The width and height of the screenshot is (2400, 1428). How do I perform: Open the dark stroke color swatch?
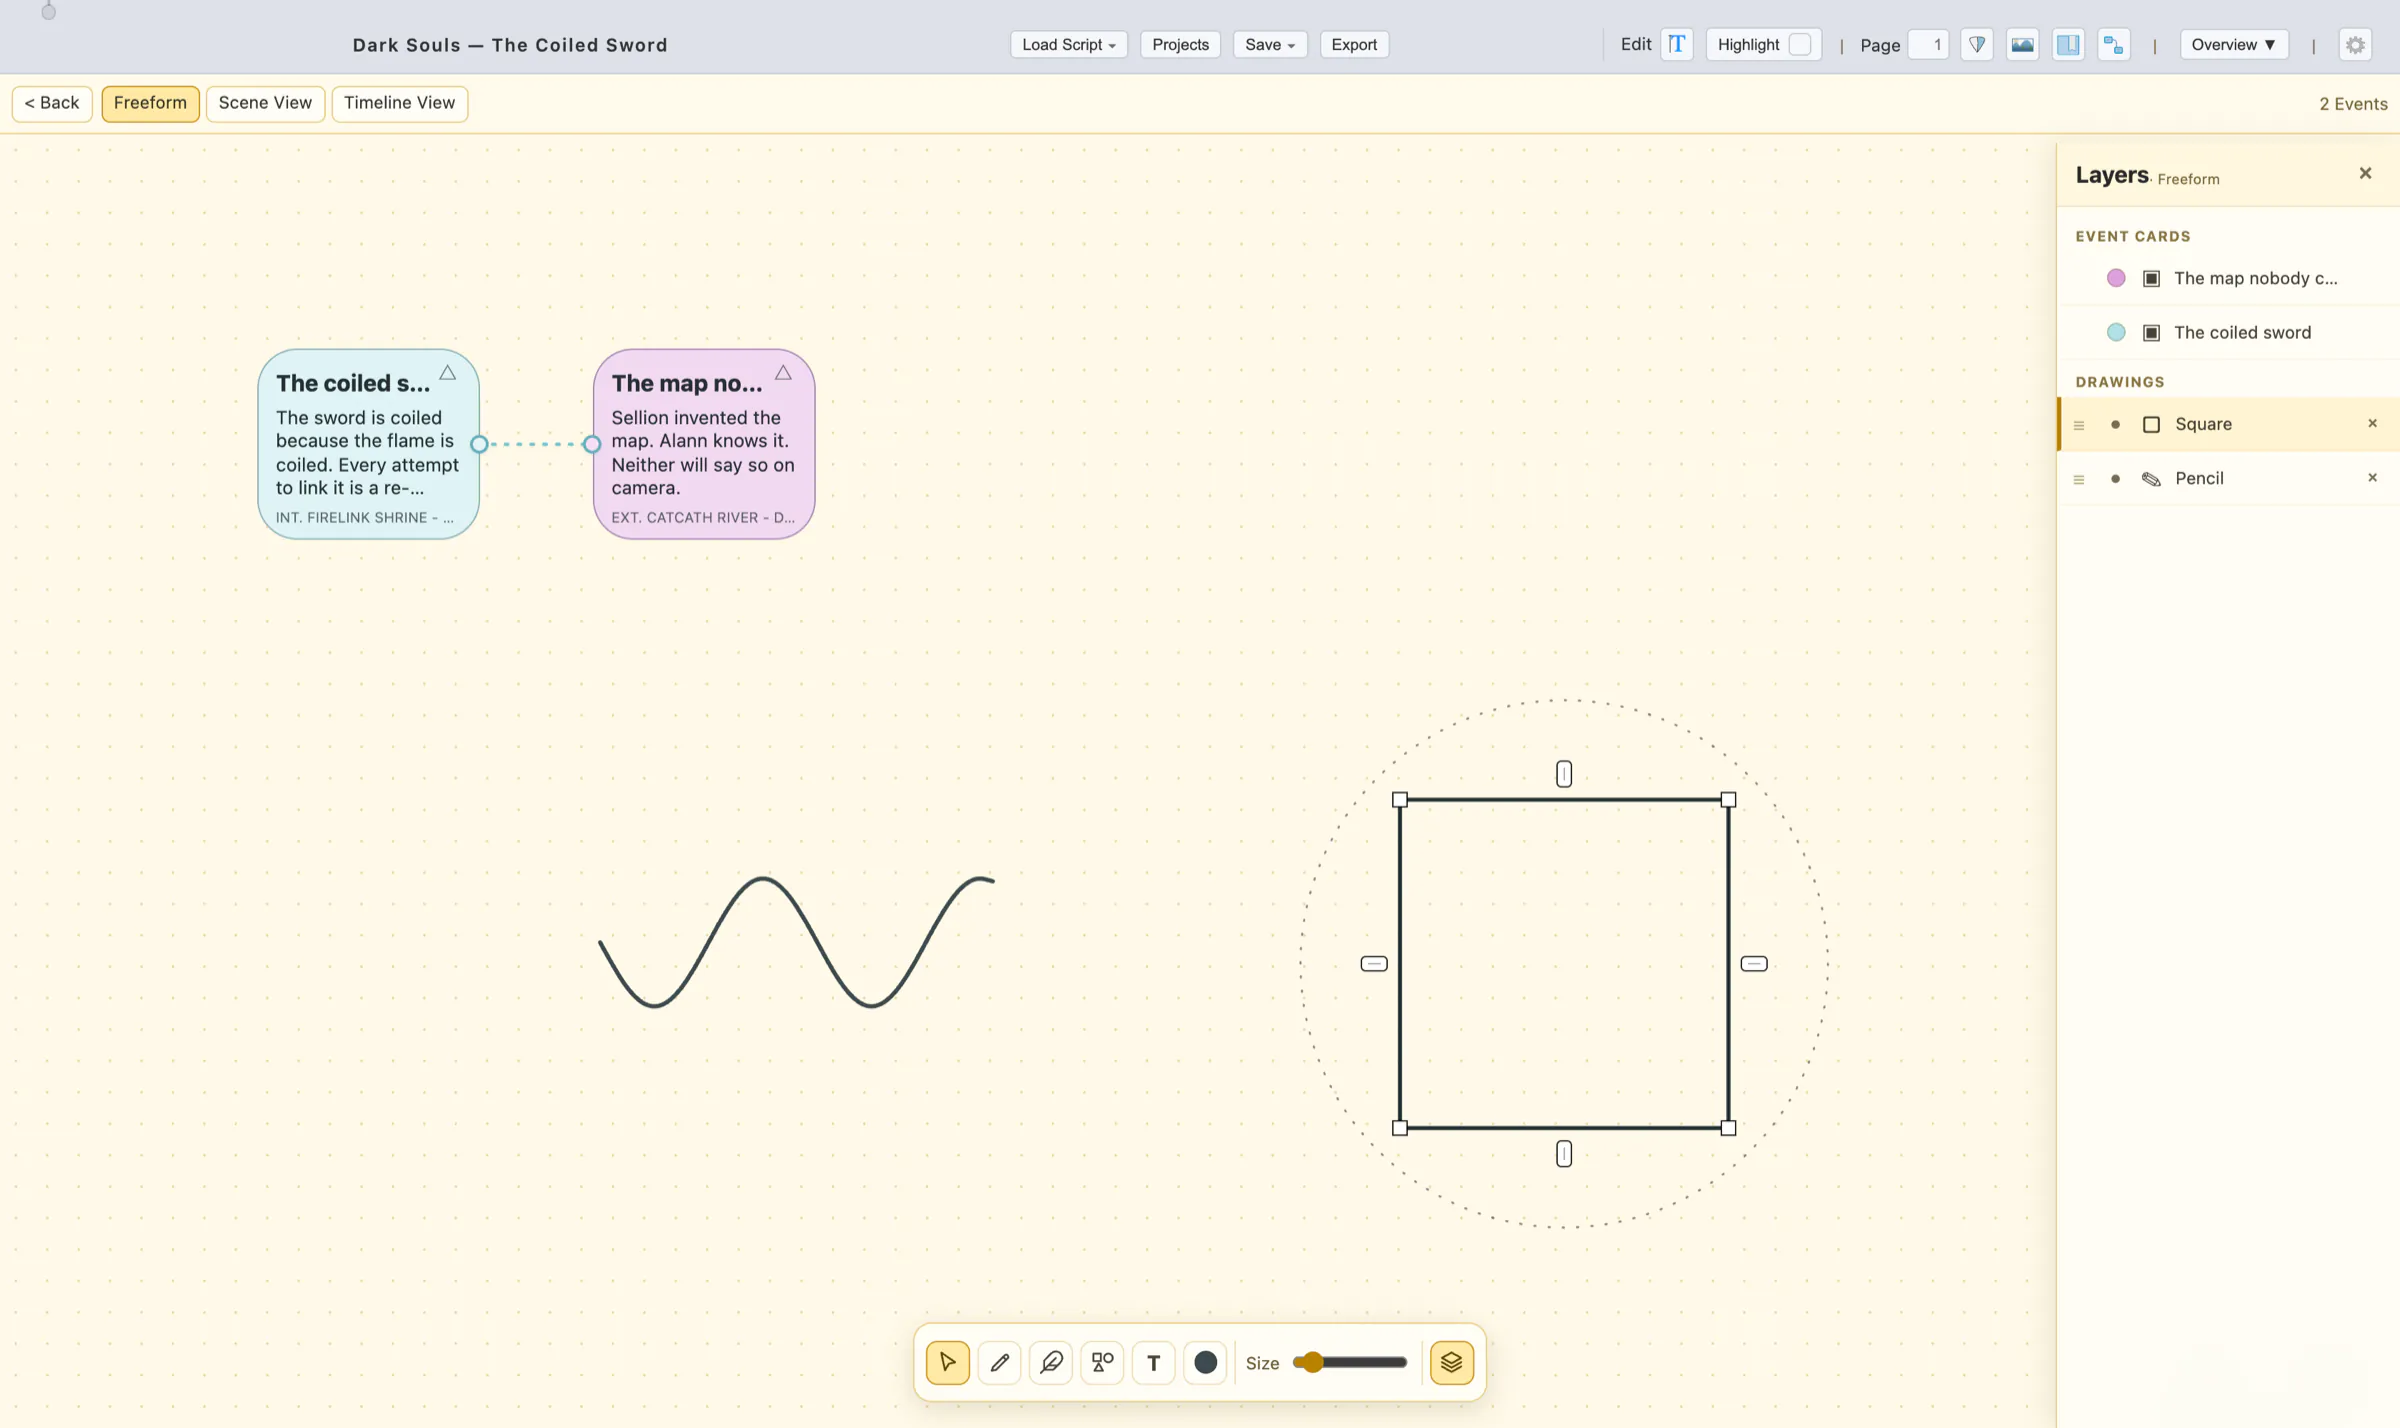(1205, 1362)
